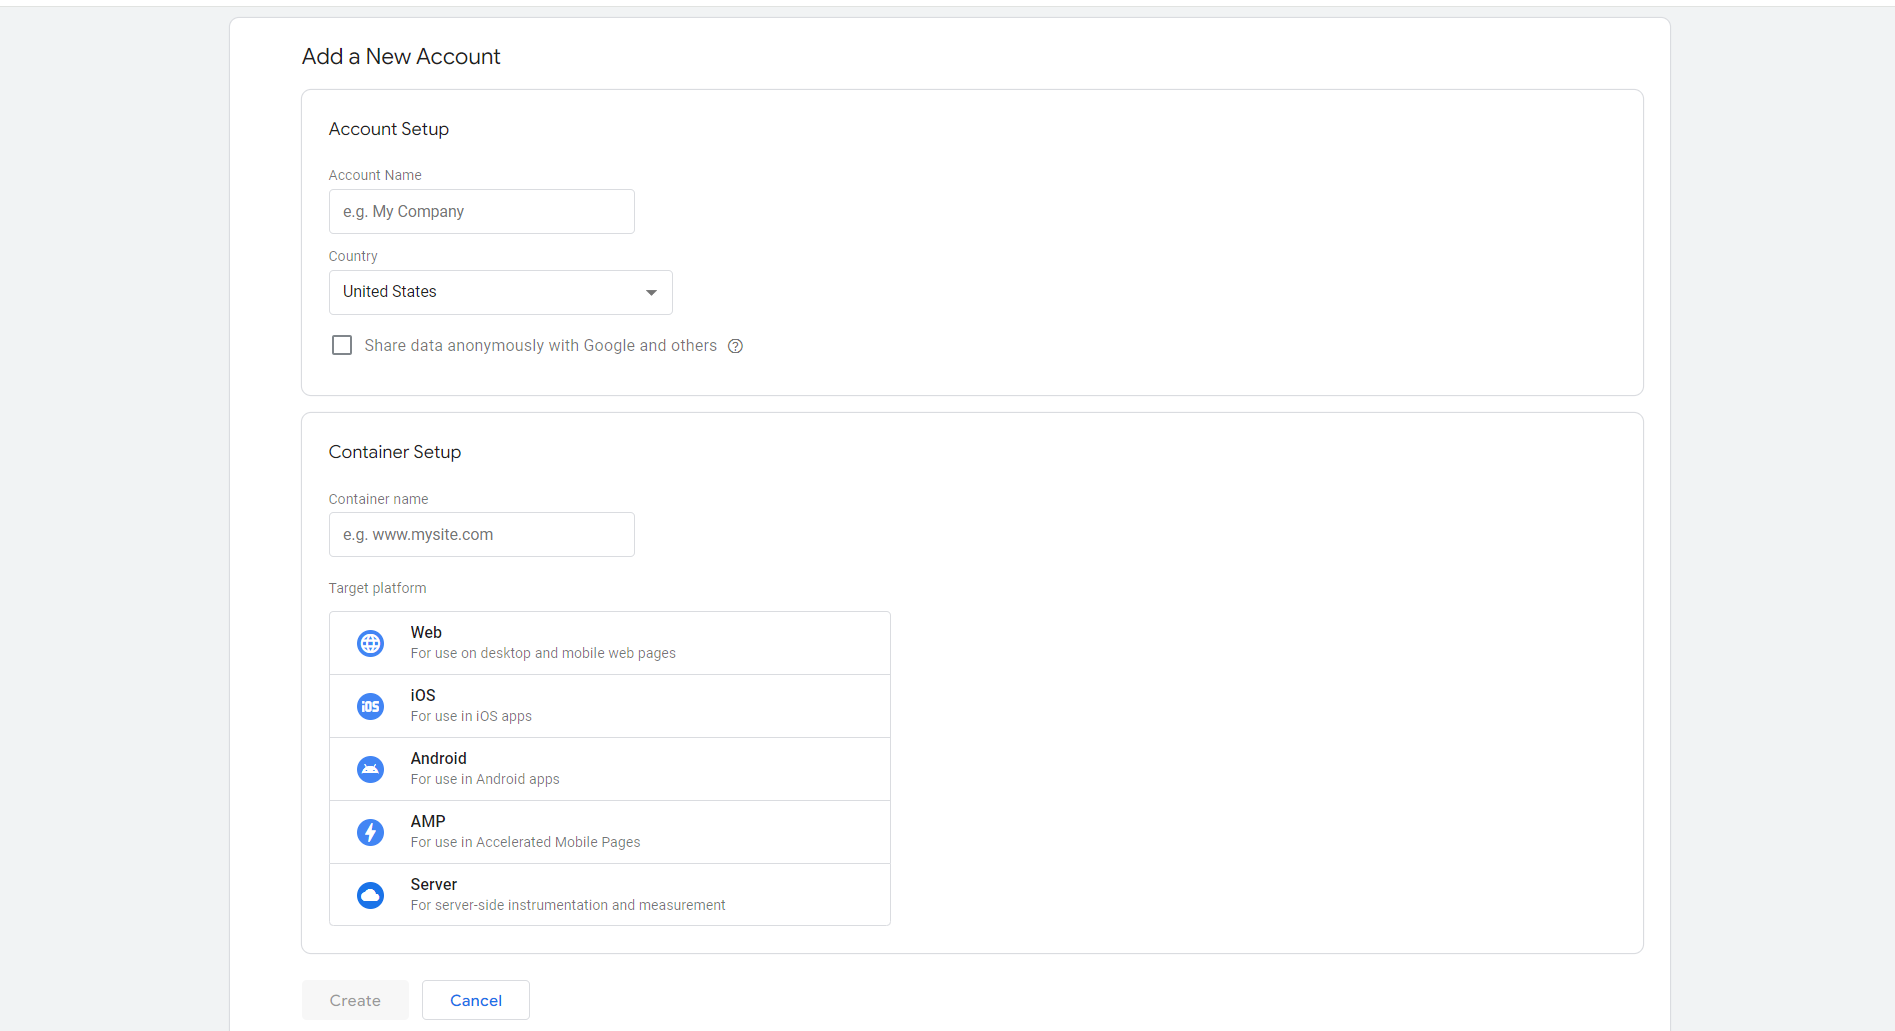Click the Account Name input field
1895x1031 pixels.
tap(481, 211)
